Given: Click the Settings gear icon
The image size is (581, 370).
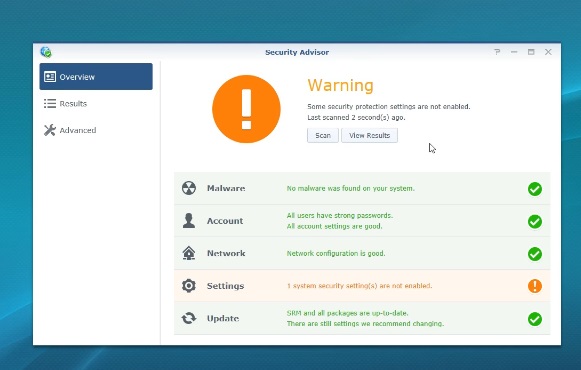Looking at the screenshot, I should pos(189,286).
